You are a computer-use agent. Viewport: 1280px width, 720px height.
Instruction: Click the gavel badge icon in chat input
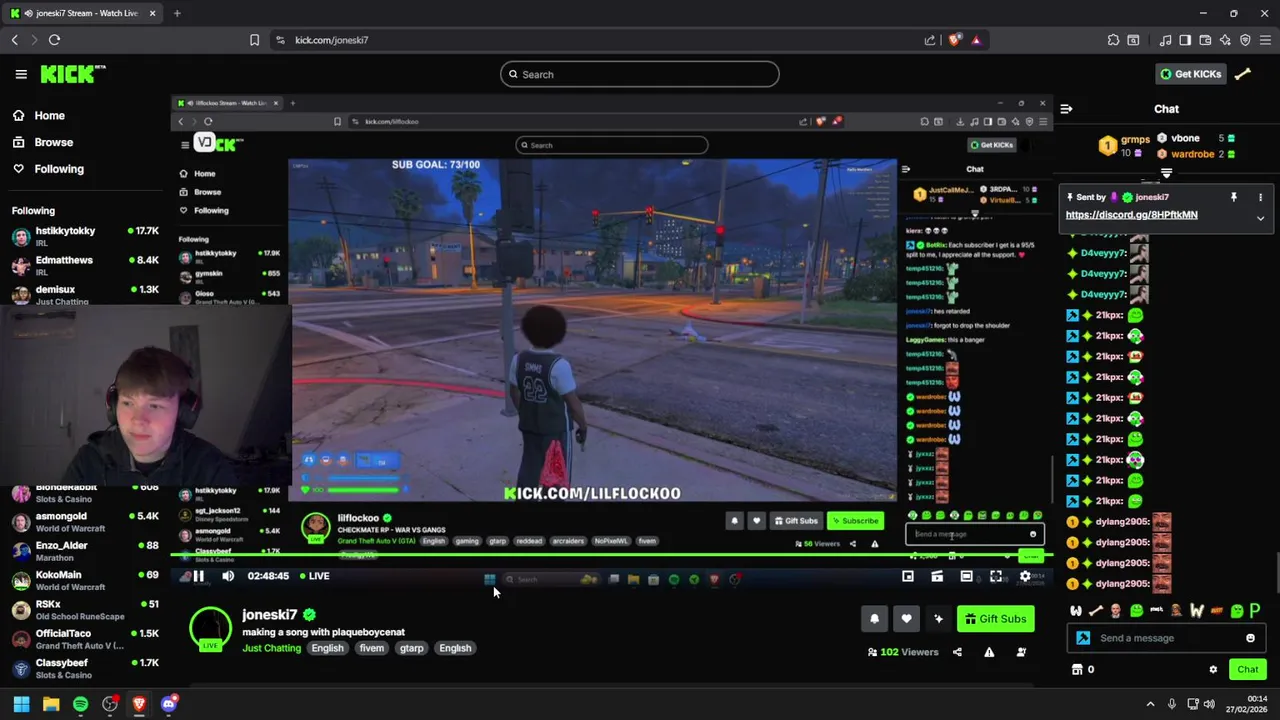click(x=1083, y=638)
